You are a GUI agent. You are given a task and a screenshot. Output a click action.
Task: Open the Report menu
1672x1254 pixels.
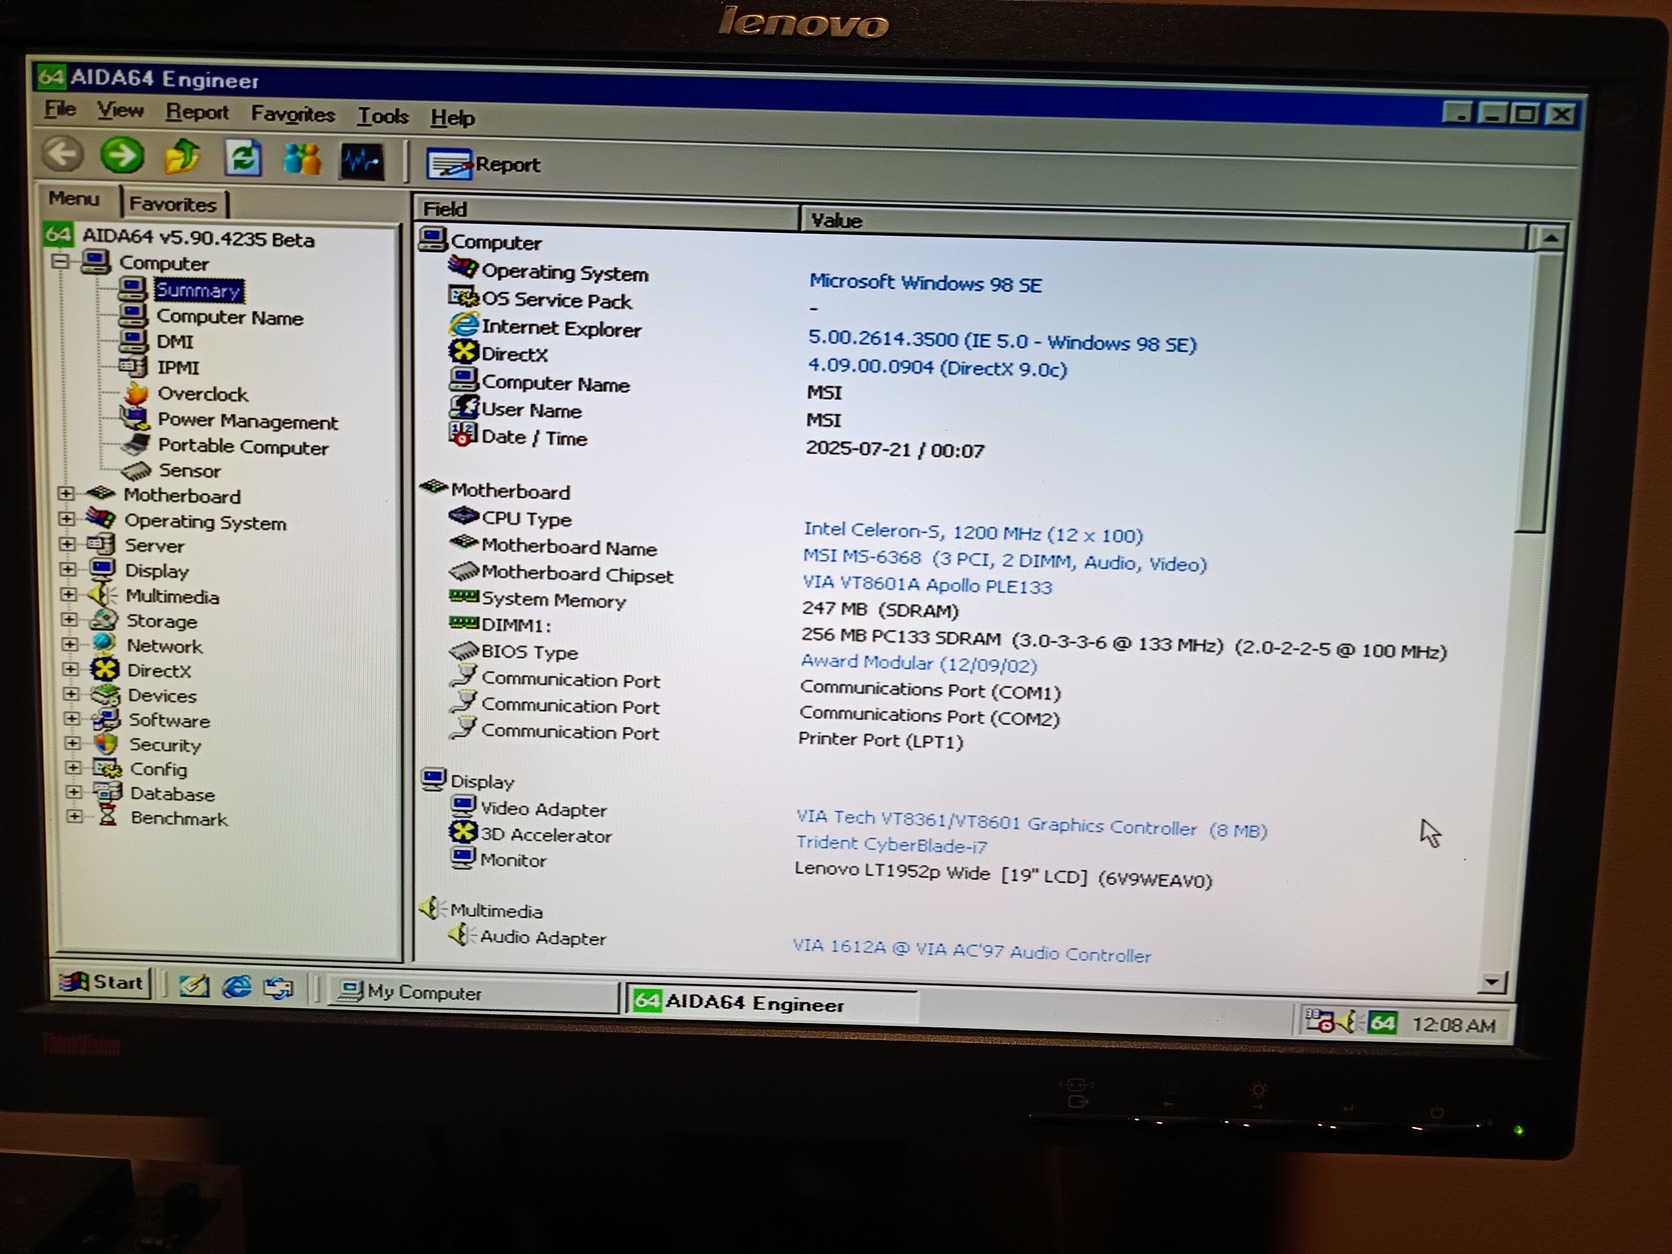[x=197, y=112]
